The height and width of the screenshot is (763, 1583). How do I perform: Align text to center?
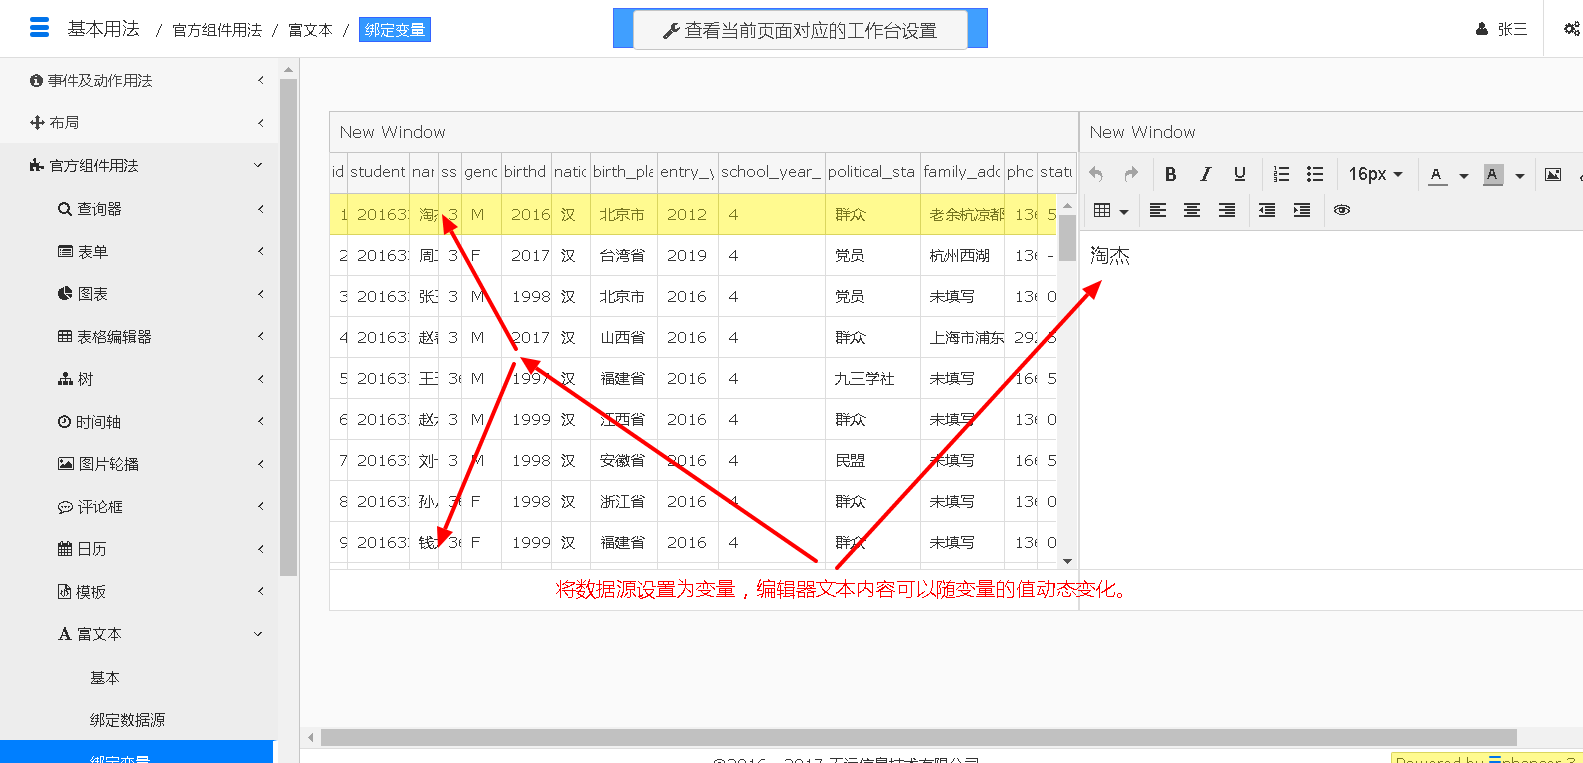1192,210
